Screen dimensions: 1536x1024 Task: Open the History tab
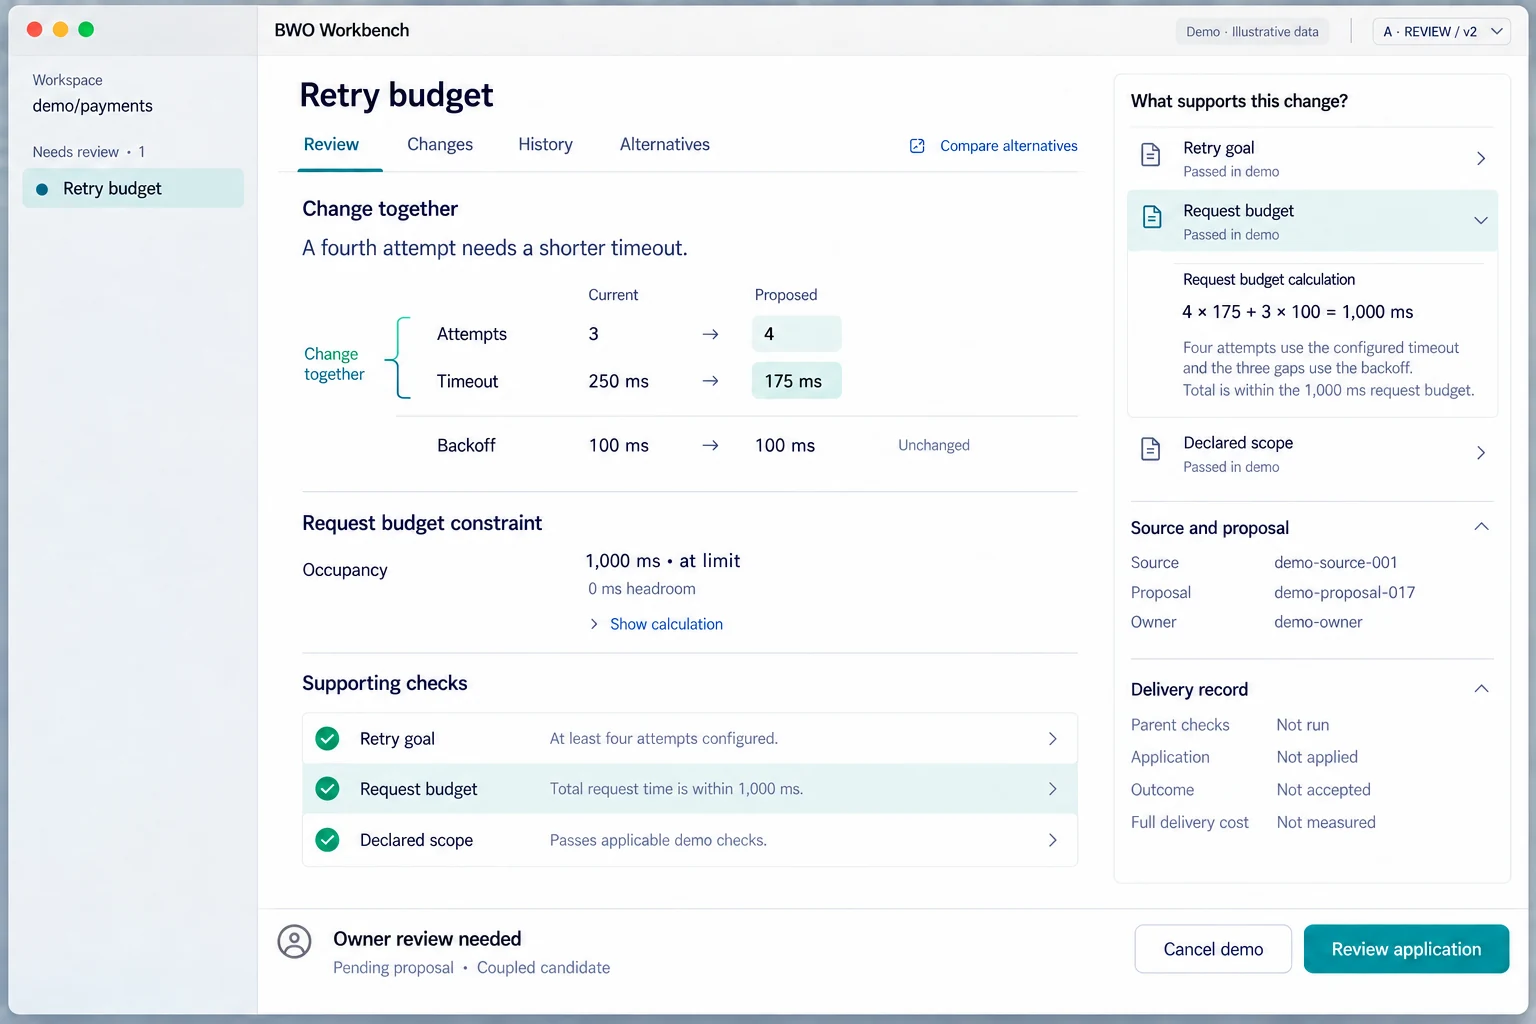click(x=545, y=145)
